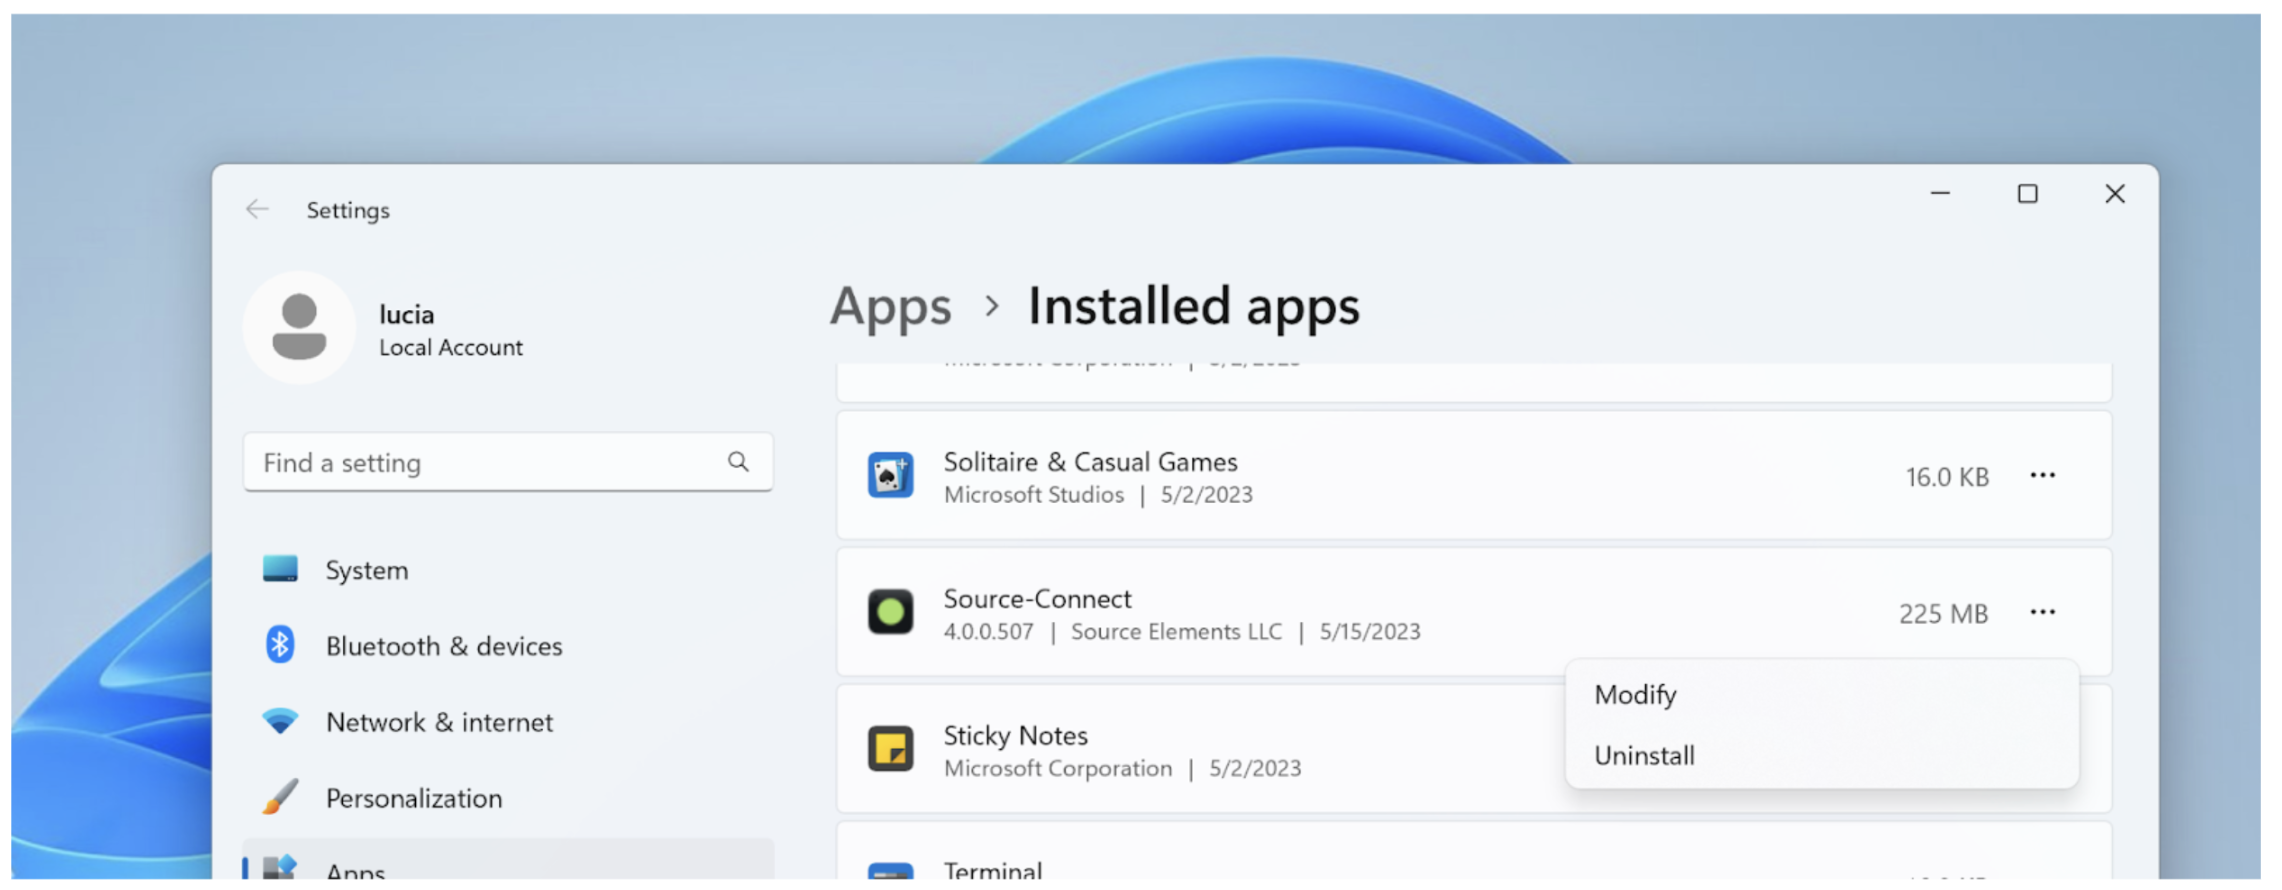2282x890 pixels.
Task: Click the Network wifi icon in sidebar
Action: click(x=280, y=721)
